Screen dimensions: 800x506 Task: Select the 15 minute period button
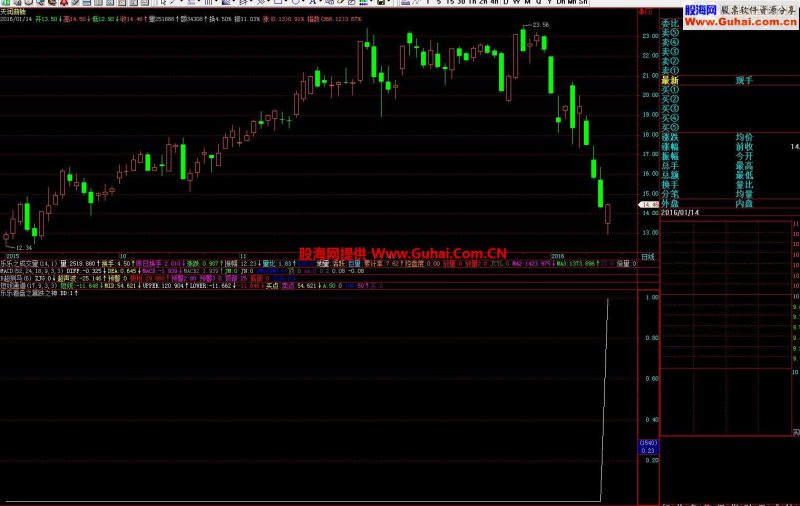(450, 2)
